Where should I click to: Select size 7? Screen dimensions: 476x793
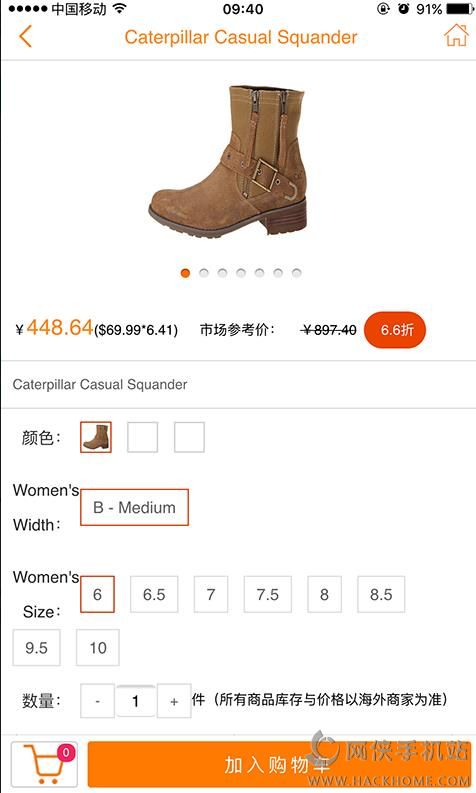pyautogui.click(x=211, y=594)
